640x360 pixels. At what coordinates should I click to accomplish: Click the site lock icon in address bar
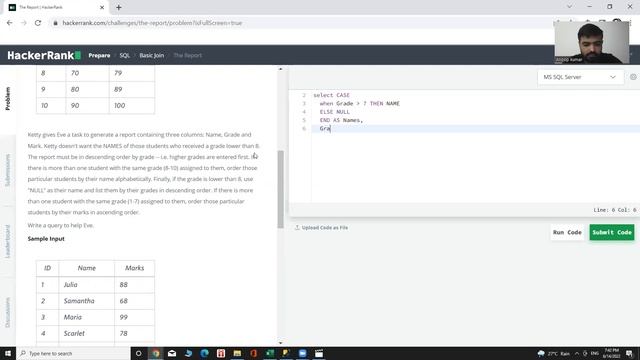click(56, 23)
